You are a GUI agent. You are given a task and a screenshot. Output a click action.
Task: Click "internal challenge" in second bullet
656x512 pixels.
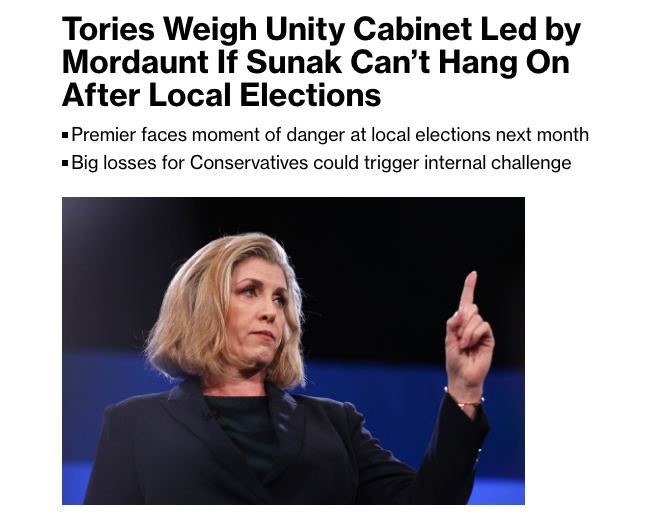coord(497,162)
